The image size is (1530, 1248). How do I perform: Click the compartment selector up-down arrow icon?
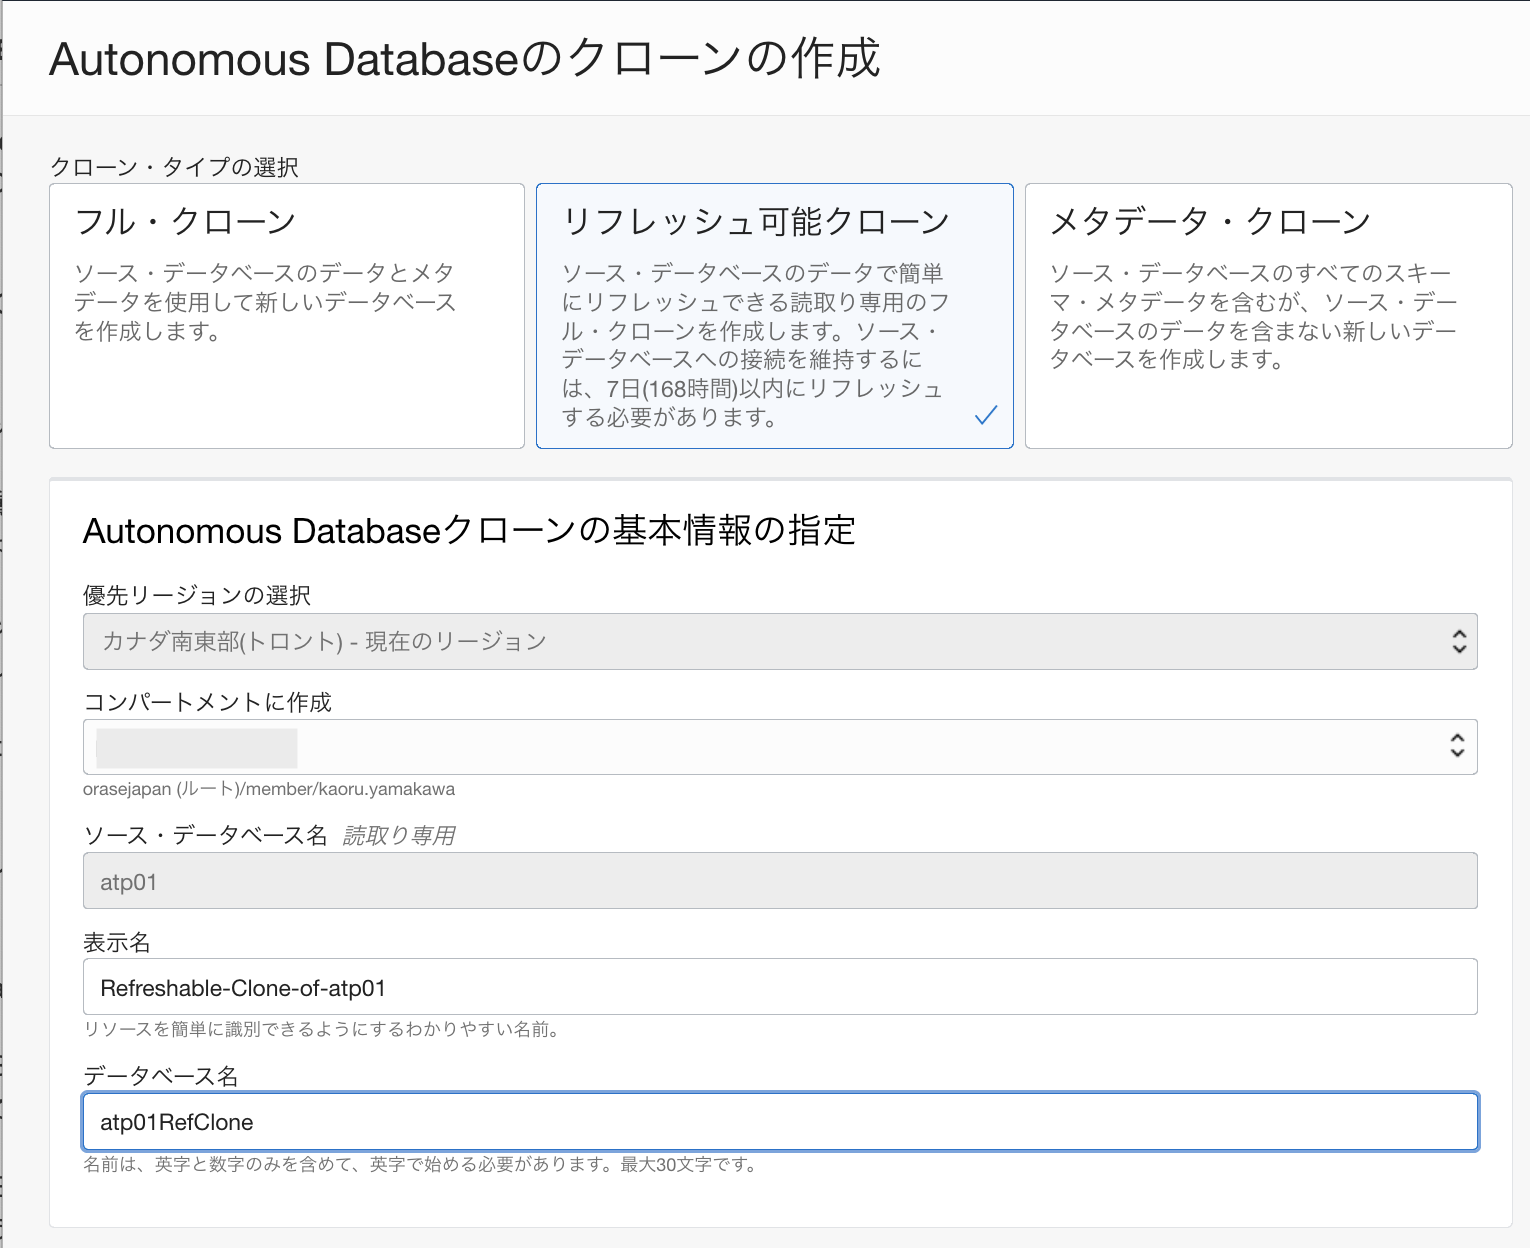point(1457,746)
